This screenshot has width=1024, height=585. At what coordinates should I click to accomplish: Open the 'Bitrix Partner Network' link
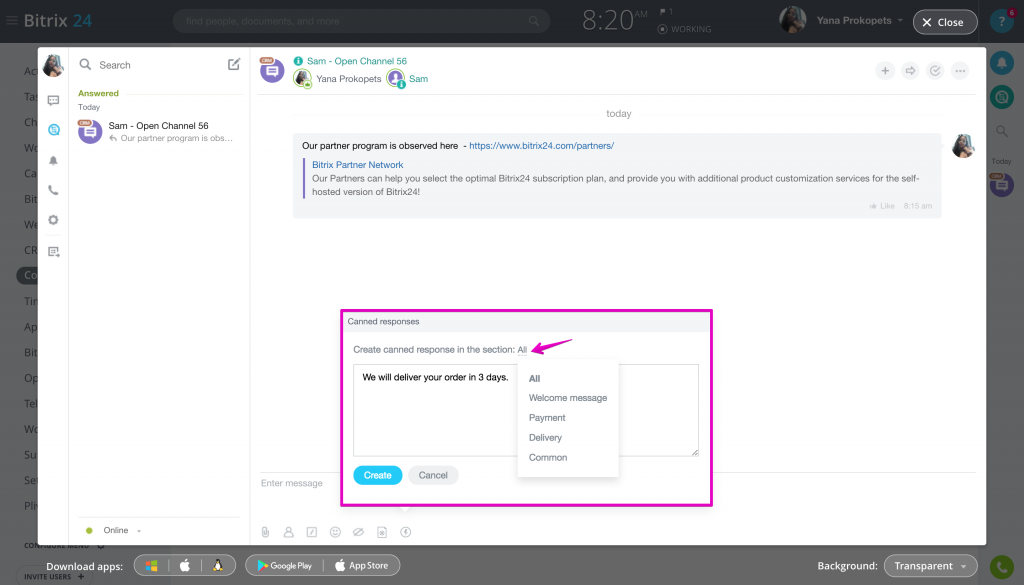(358, 165)
